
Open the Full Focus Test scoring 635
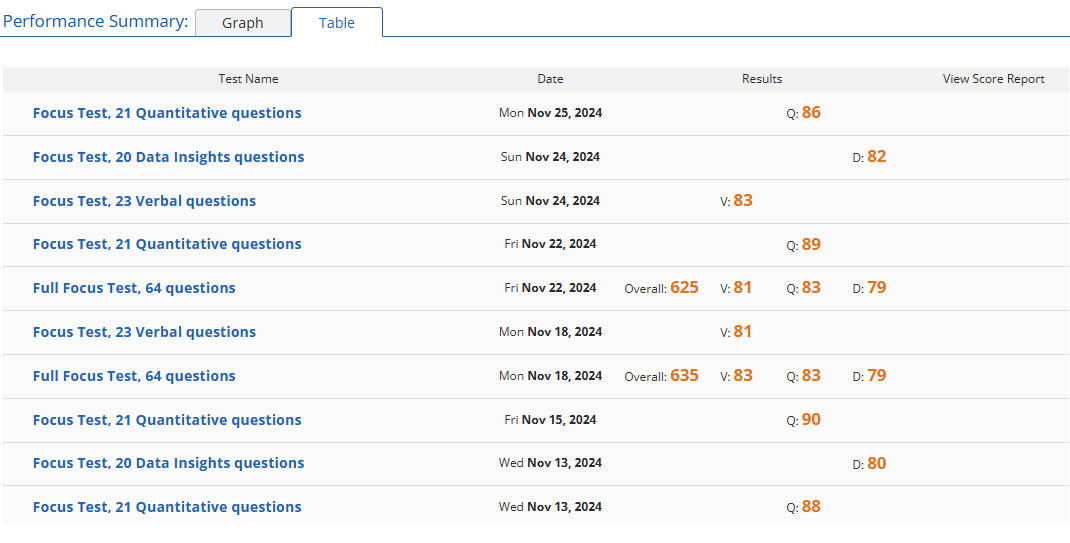[x=134, y=376]
